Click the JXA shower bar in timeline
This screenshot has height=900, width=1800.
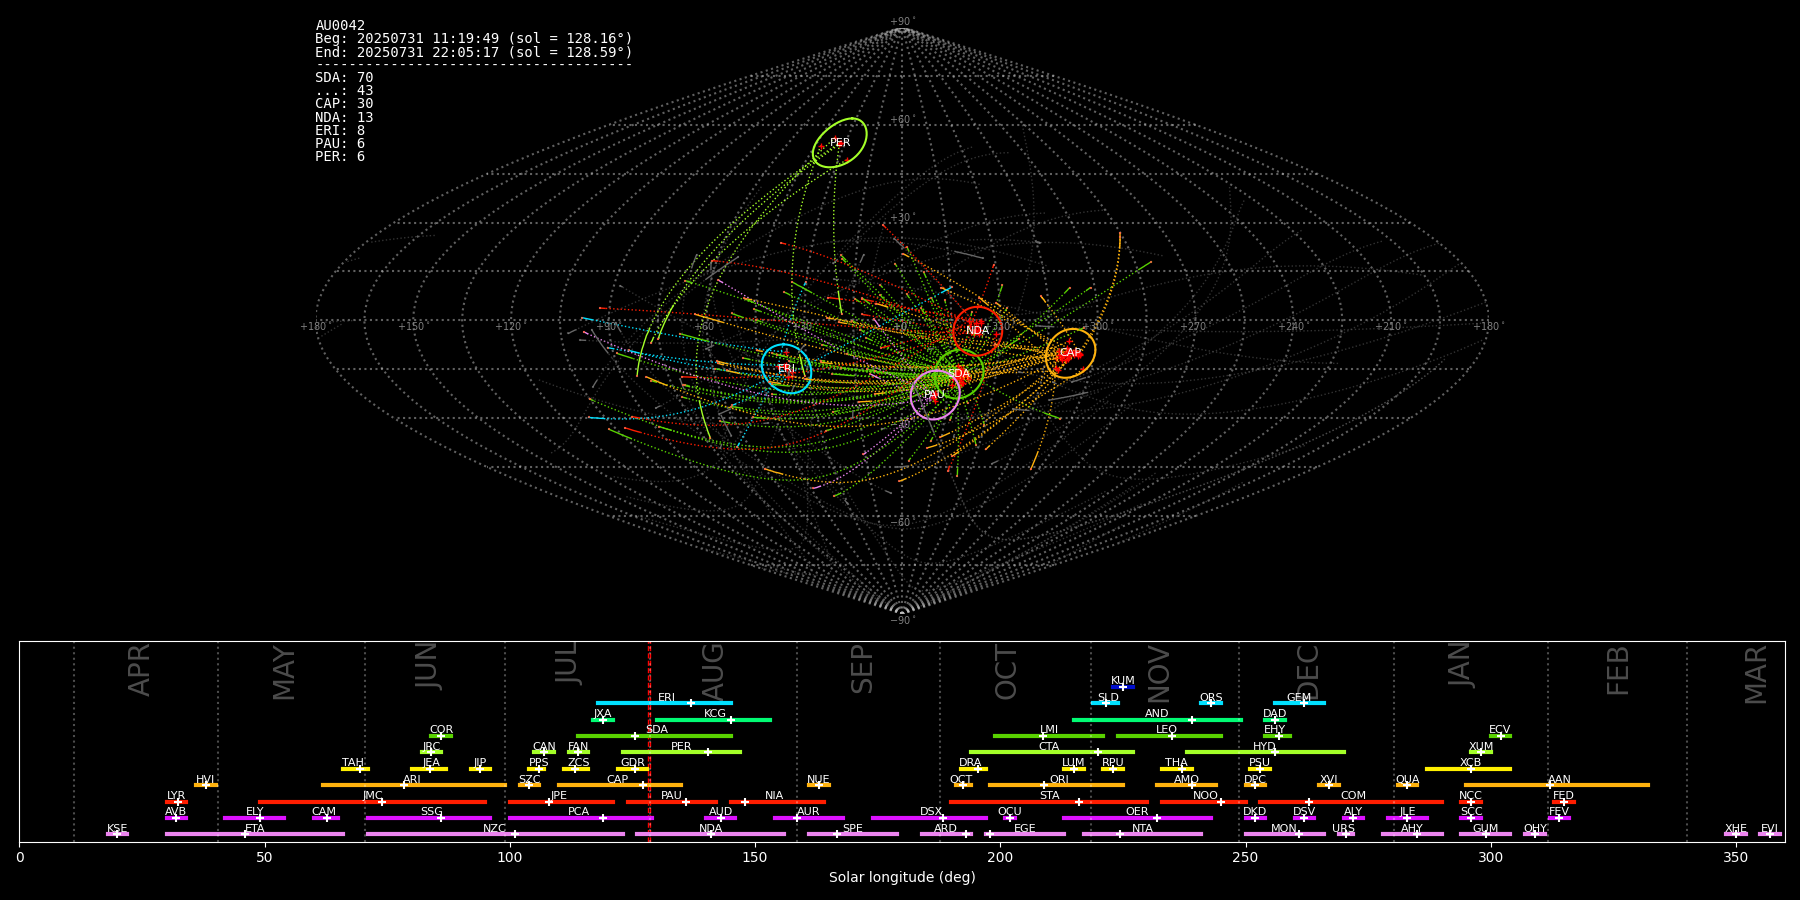pos(603,720)
